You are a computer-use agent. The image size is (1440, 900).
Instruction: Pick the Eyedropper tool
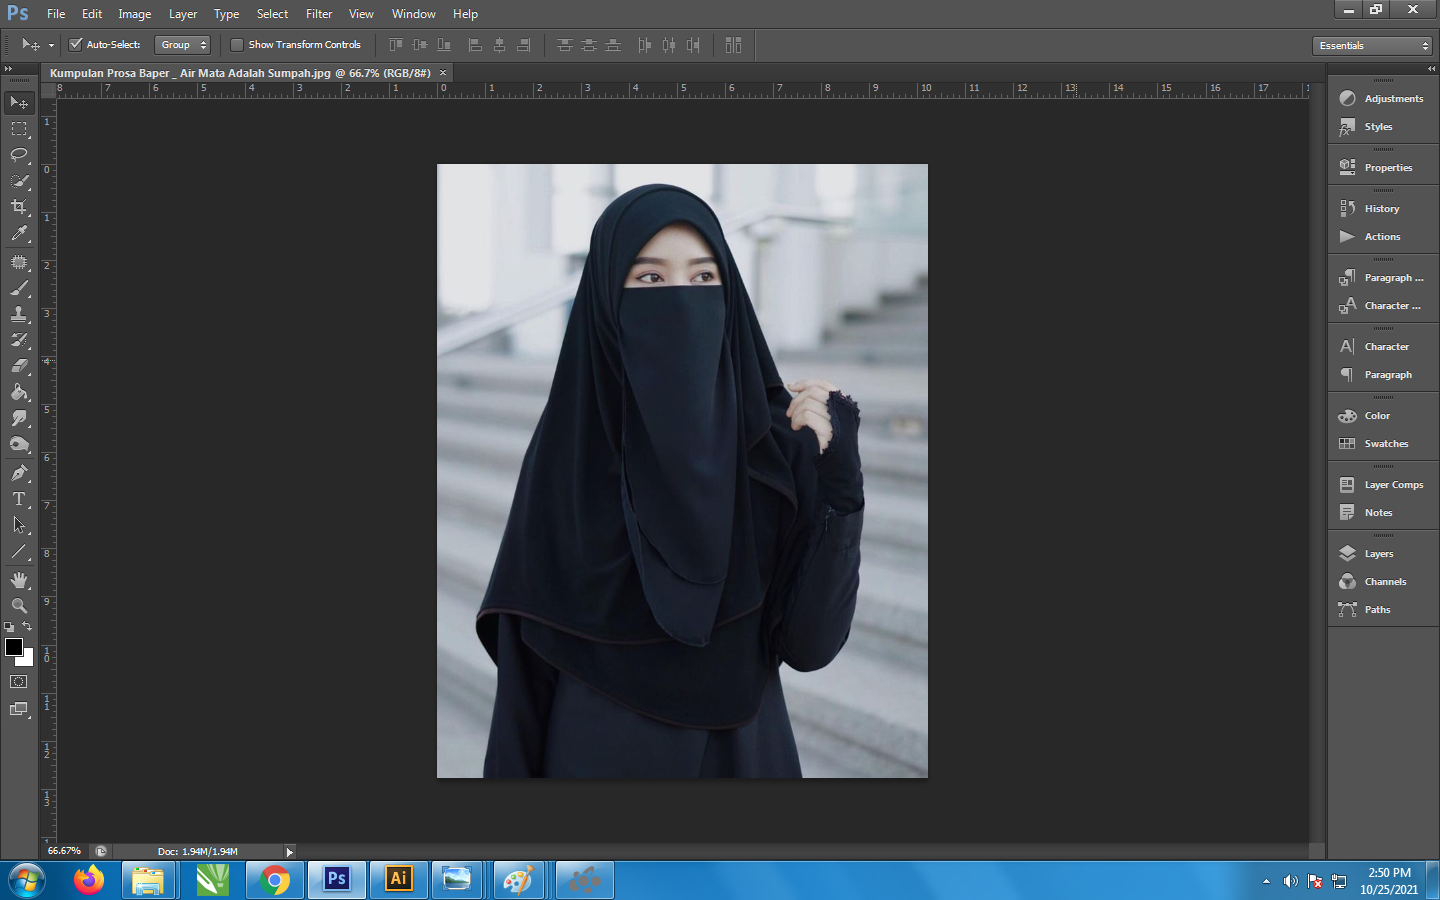(19, 234)
